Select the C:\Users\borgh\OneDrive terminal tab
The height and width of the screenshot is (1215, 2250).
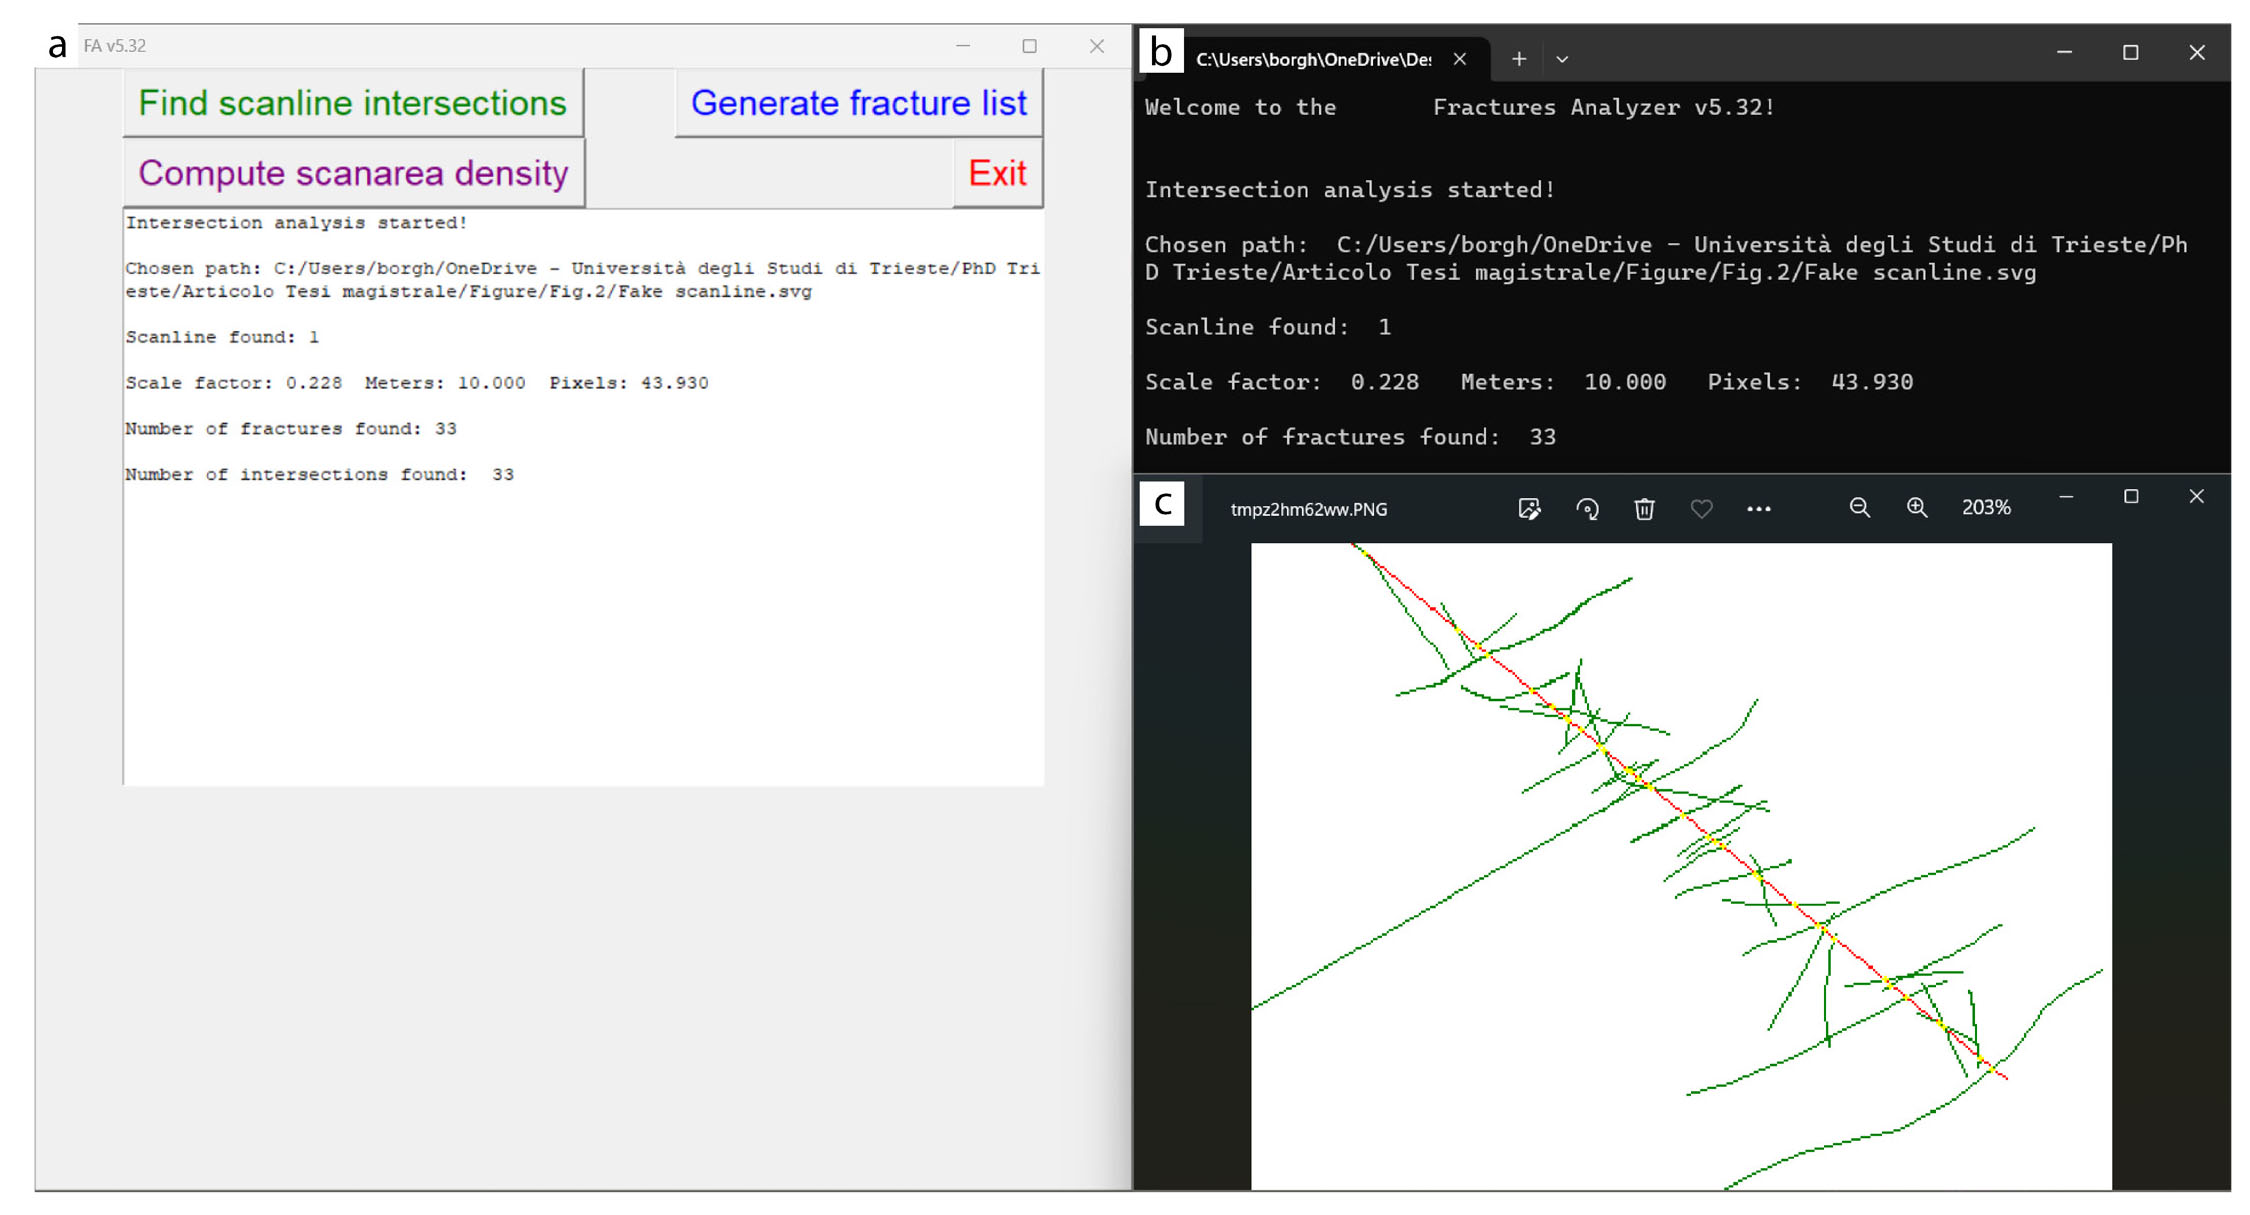(x=1312, y=59)
